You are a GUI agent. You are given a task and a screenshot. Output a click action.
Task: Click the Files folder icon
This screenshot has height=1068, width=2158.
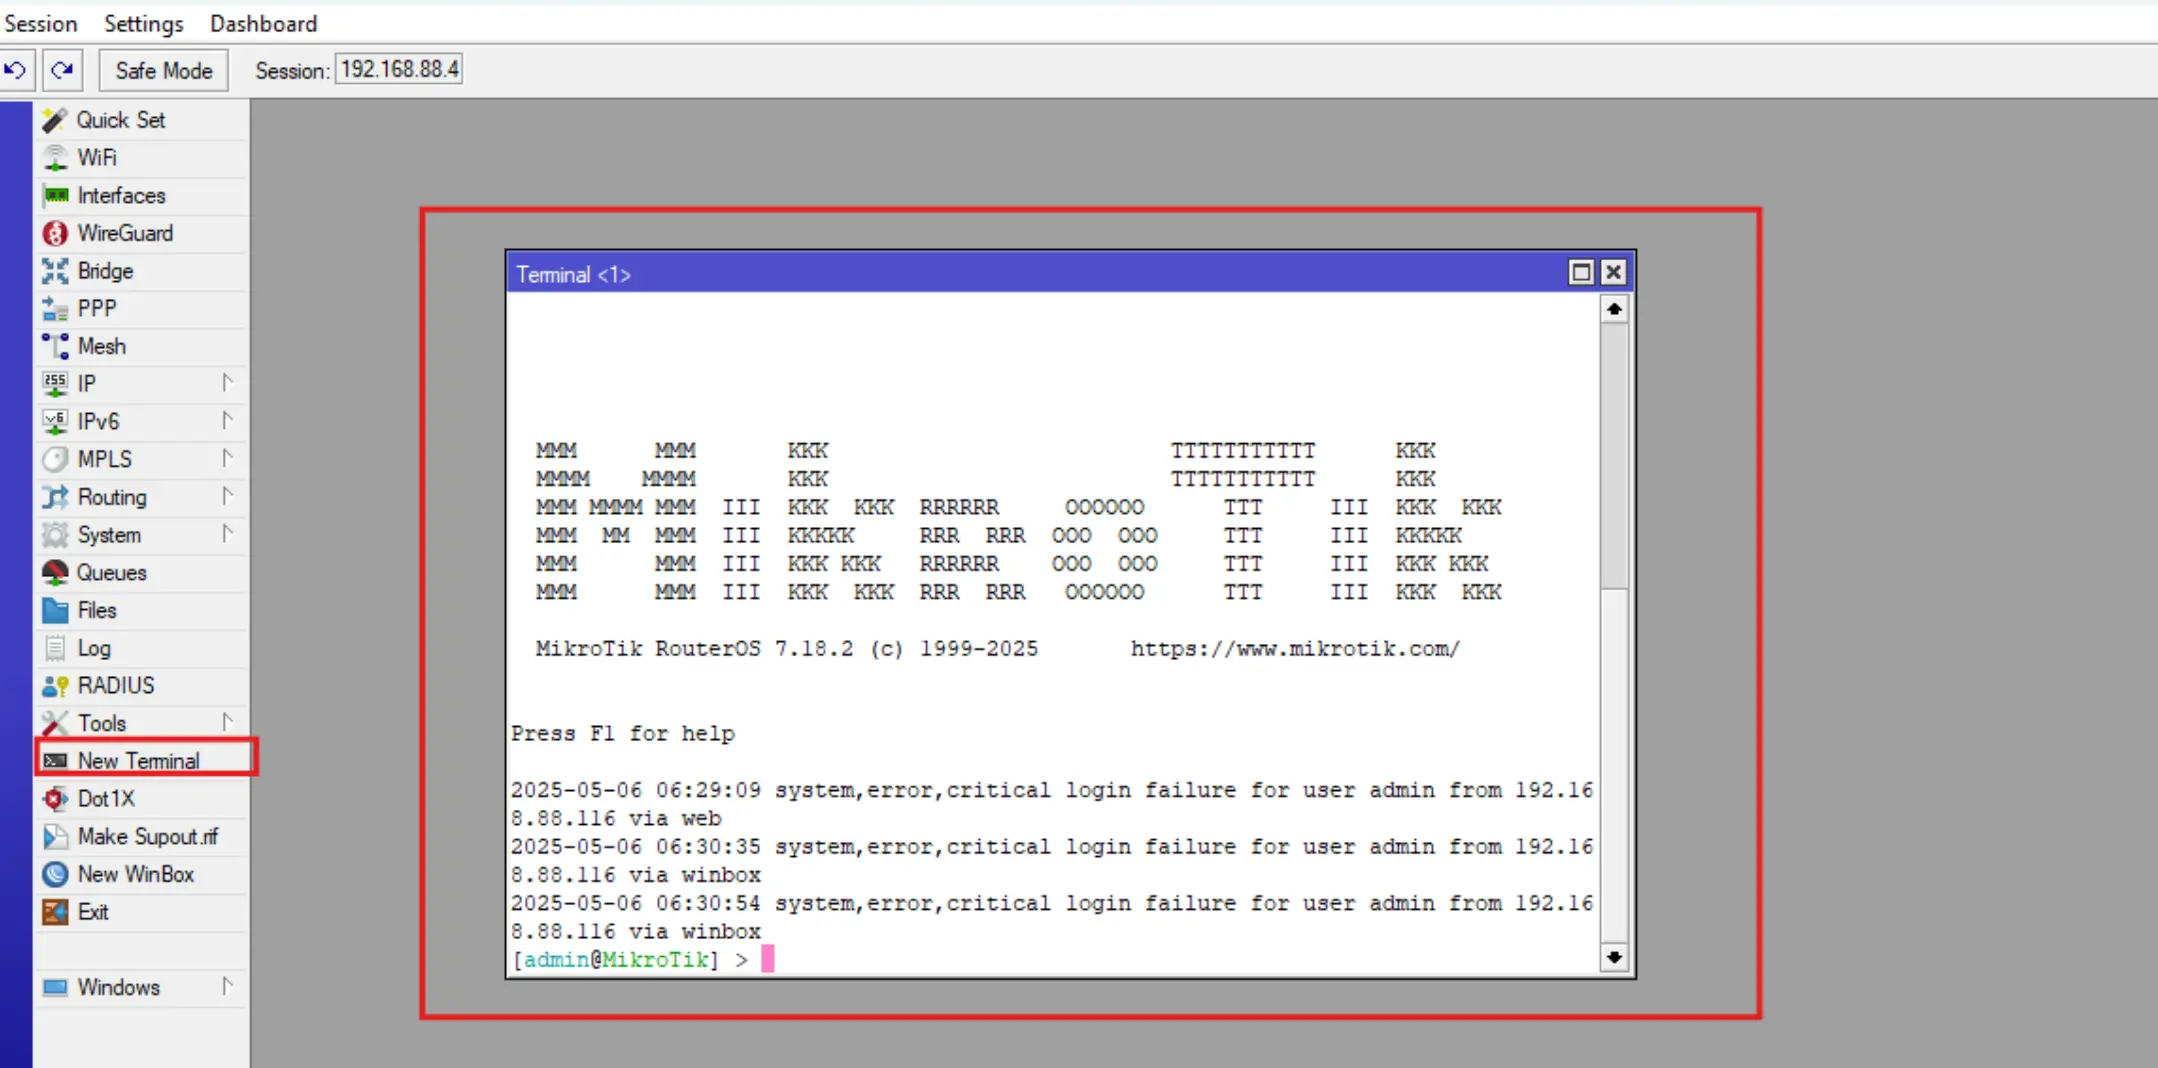[x=55, y=610]
